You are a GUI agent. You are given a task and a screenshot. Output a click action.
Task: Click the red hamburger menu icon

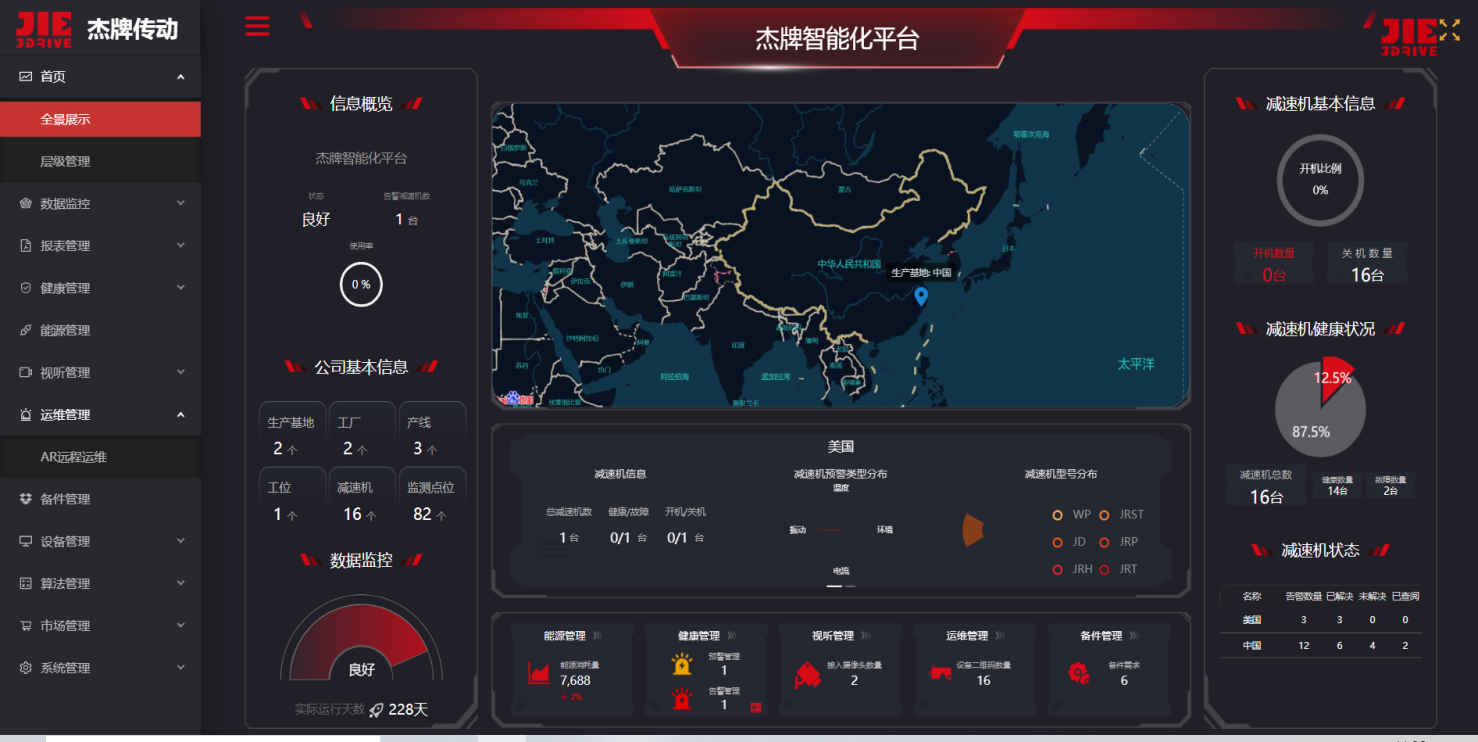pos(257,26)
